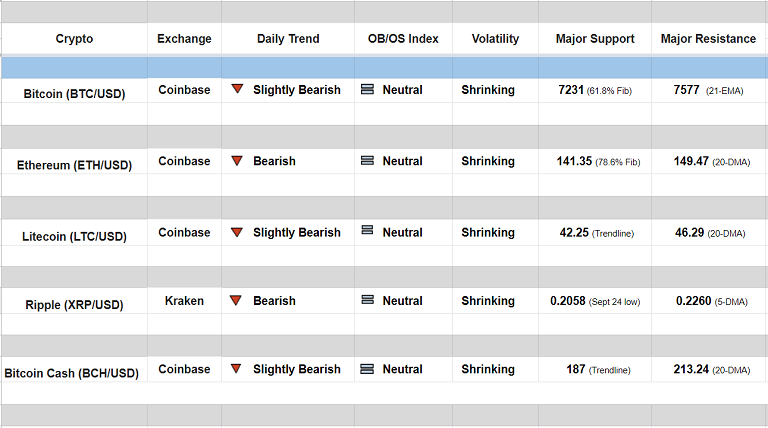
Task: Click the 7231 Bitcoin major support value
Action: [572, 90]
